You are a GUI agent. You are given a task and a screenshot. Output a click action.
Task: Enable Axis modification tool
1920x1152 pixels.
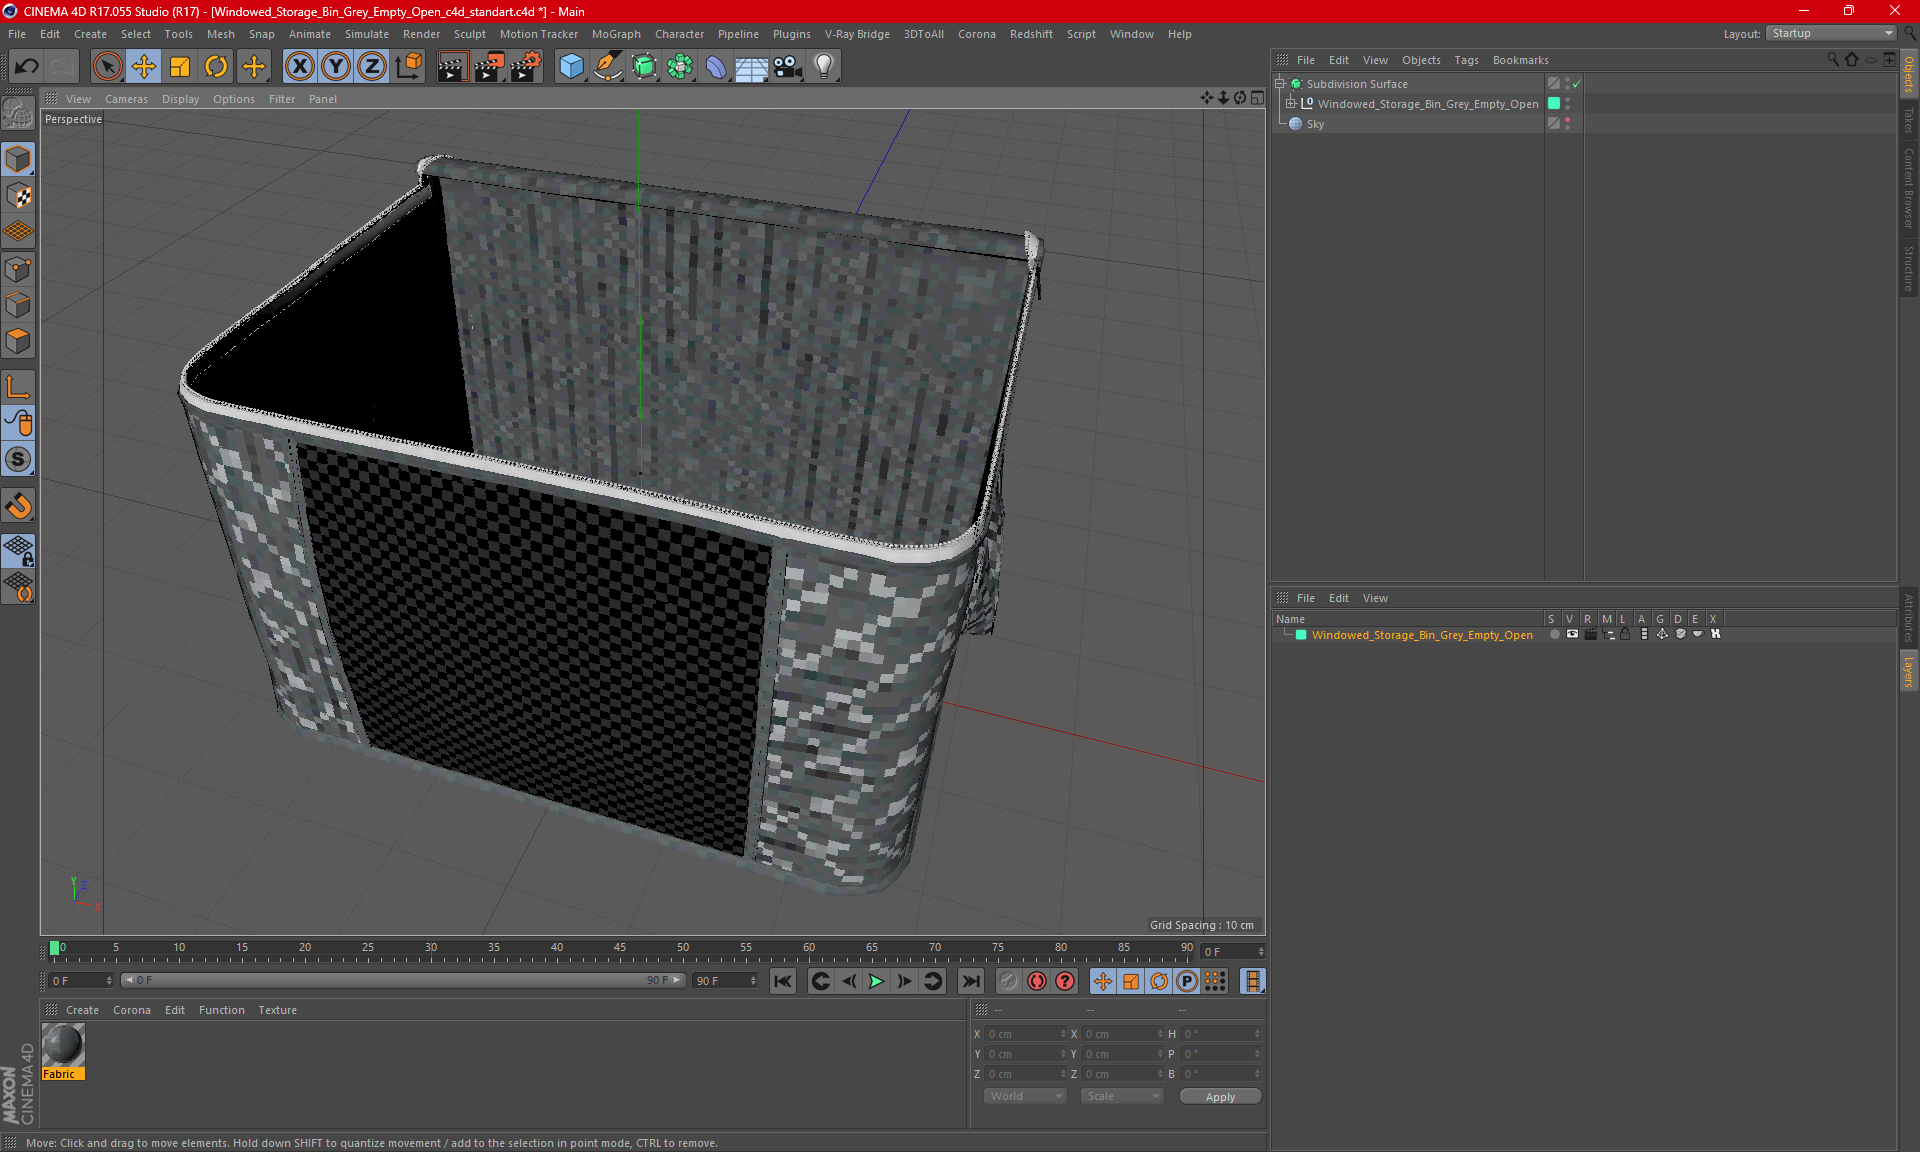pyautogui.click(x=19, y=387)
